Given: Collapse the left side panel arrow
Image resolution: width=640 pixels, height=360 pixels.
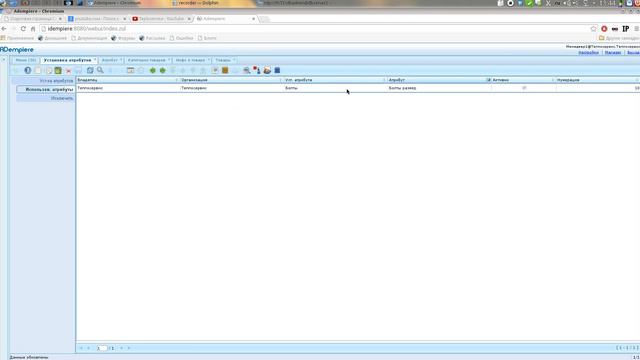Looking at the screenshot, I should pos(4,60).
